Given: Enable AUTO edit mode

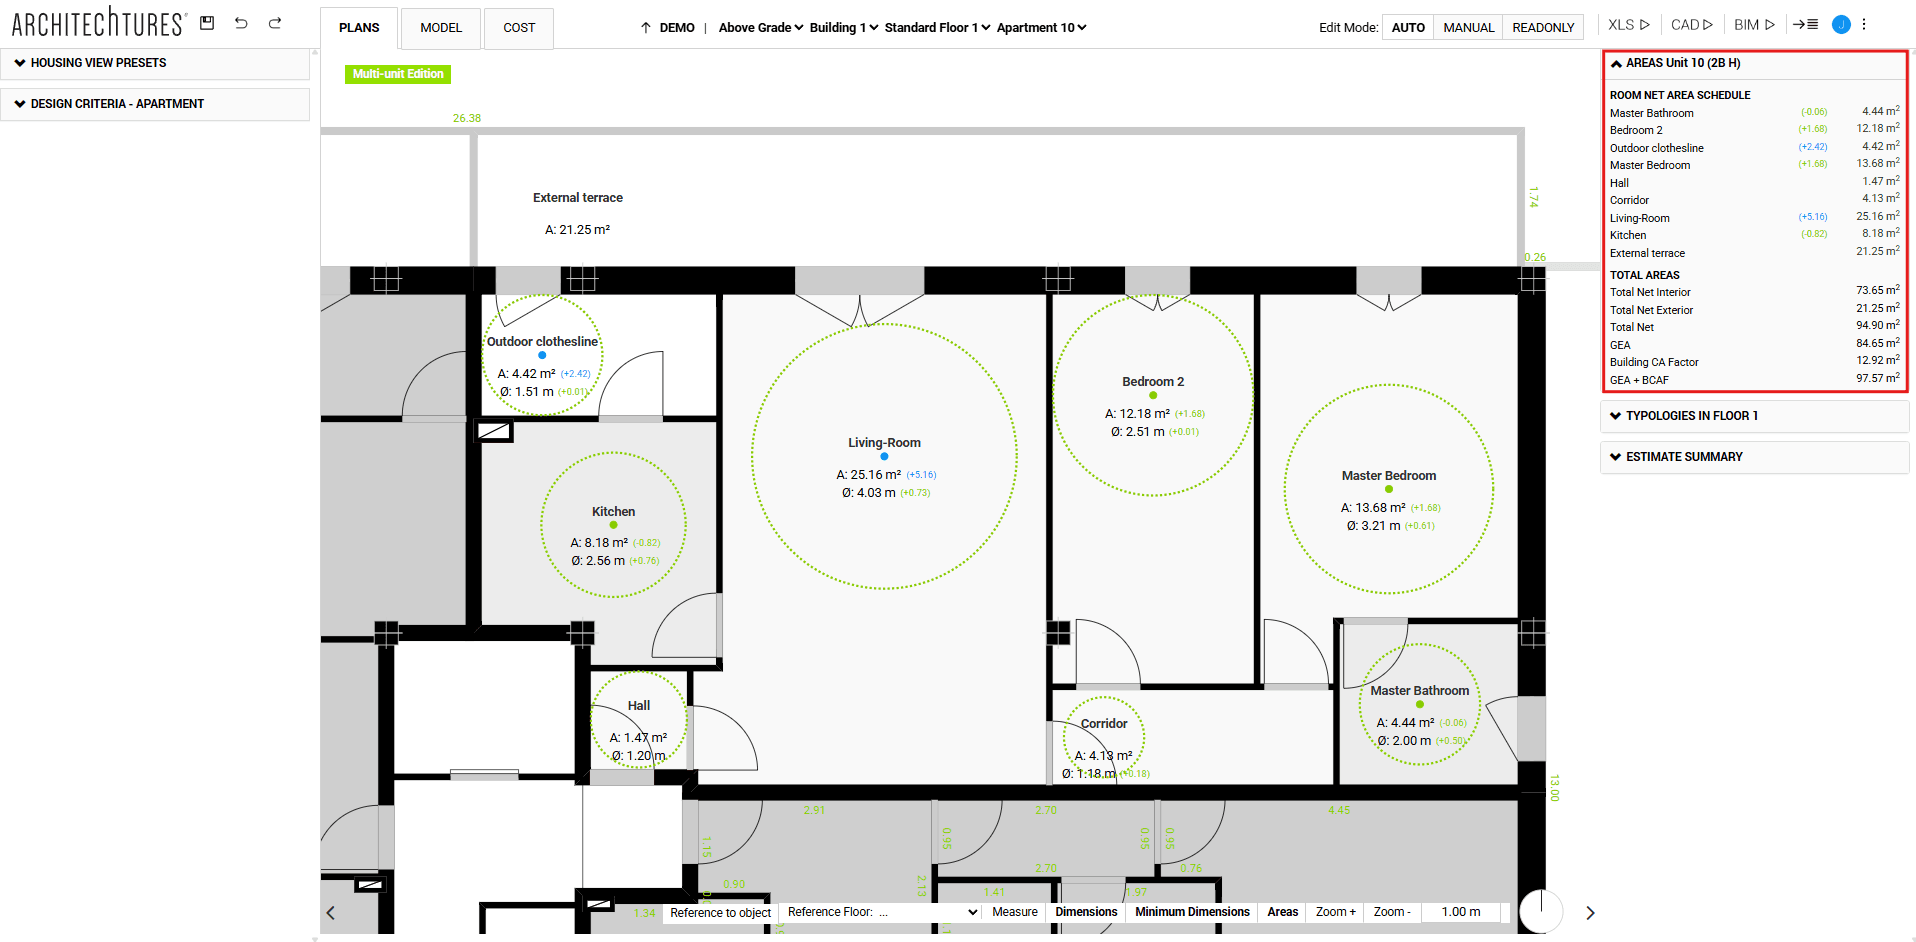Looking at the screenshot, I should point(1407,27).
